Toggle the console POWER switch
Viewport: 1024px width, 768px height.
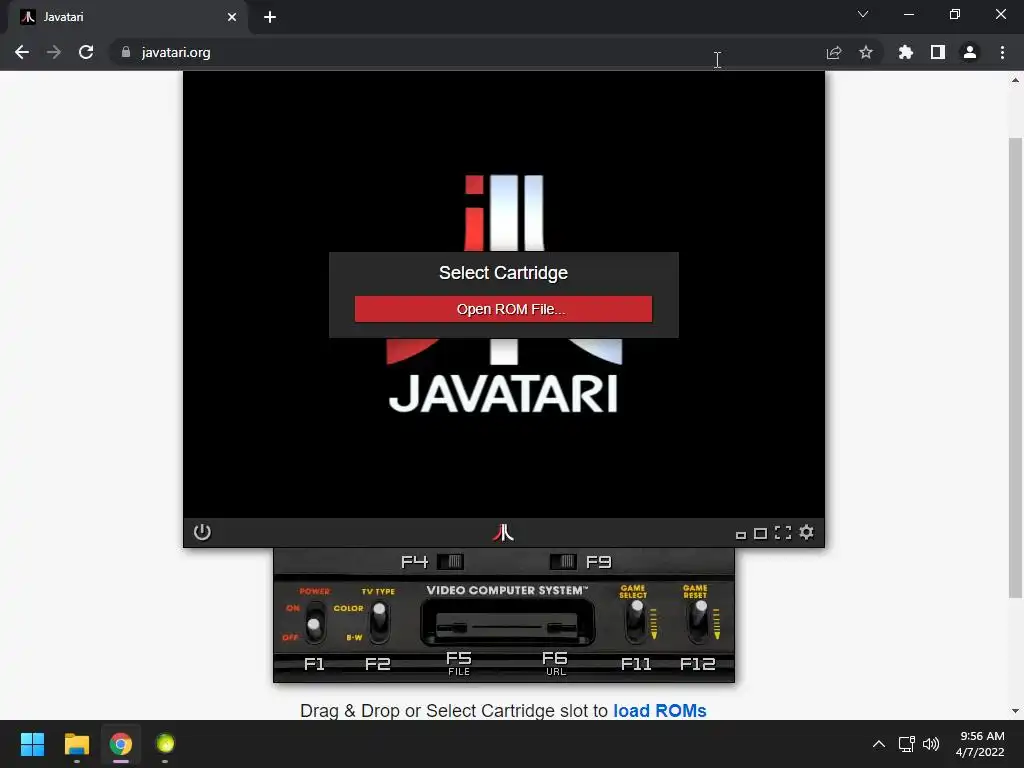[x=315, y=620]
